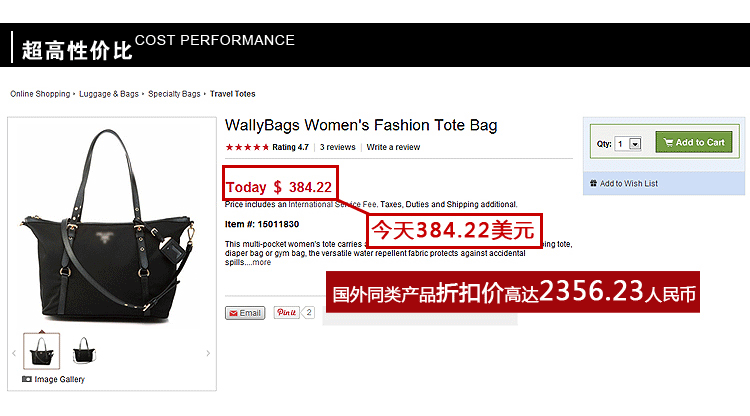The width and height of the screenshot is (750, 416).
Task: Select the first tote bag thumbnail
Action: pyautogui.click(x=42, y=351)
